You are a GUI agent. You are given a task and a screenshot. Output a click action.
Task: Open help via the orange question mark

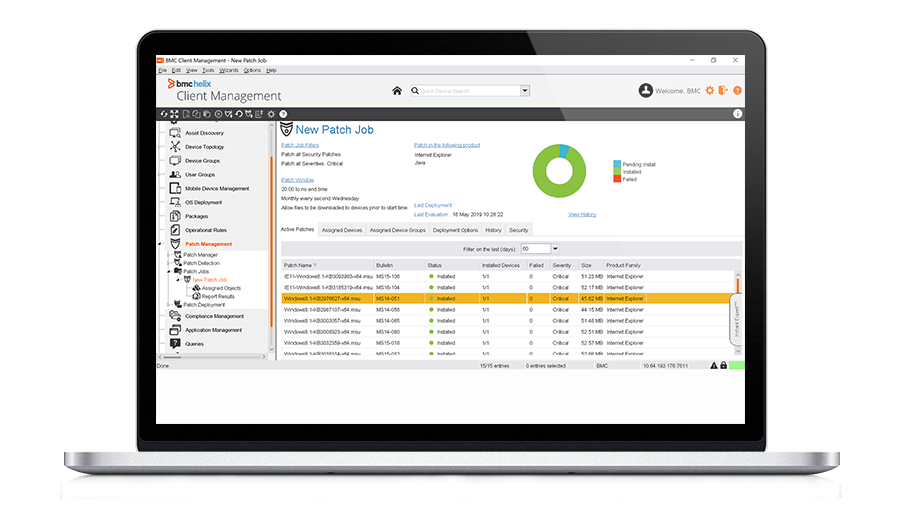[x=737, y=91]
